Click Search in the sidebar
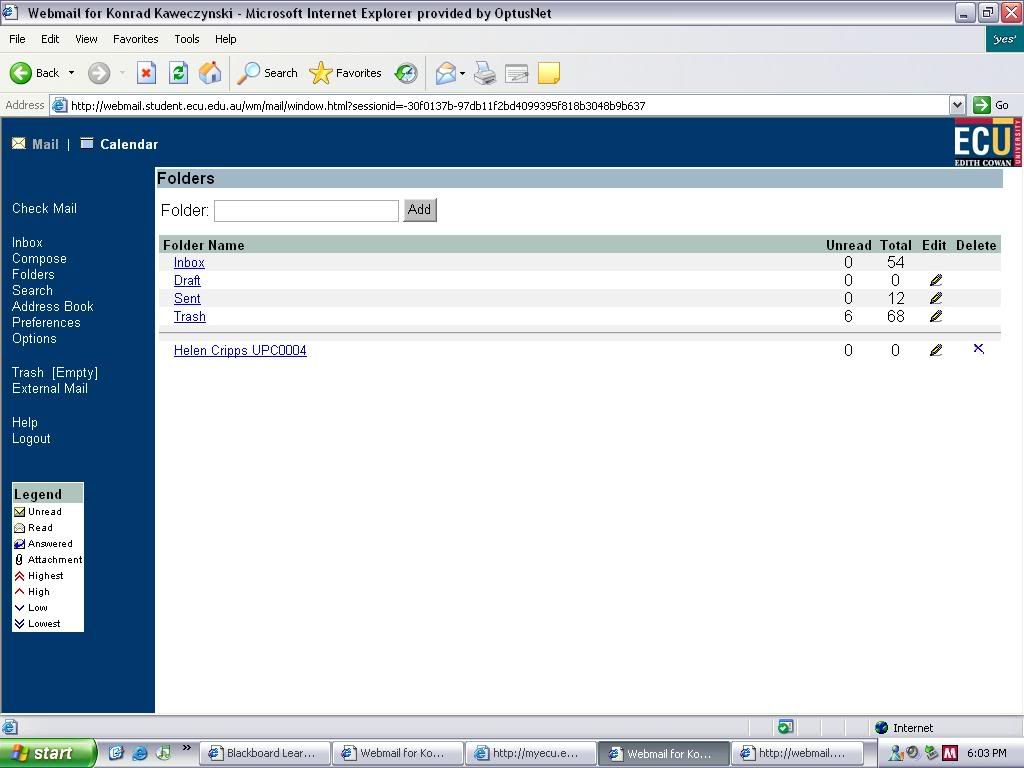The height and width of the screenshot is (768, 1024). tap(32, 291)
